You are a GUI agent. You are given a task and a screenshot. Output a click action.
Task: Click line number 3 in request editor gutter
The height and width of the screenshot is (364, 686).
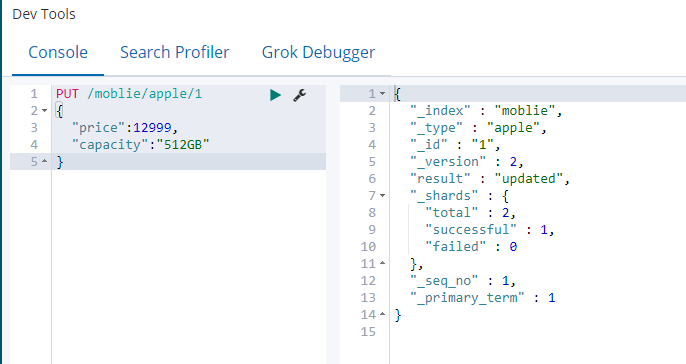pyautogui.click(x=34, y=128)
